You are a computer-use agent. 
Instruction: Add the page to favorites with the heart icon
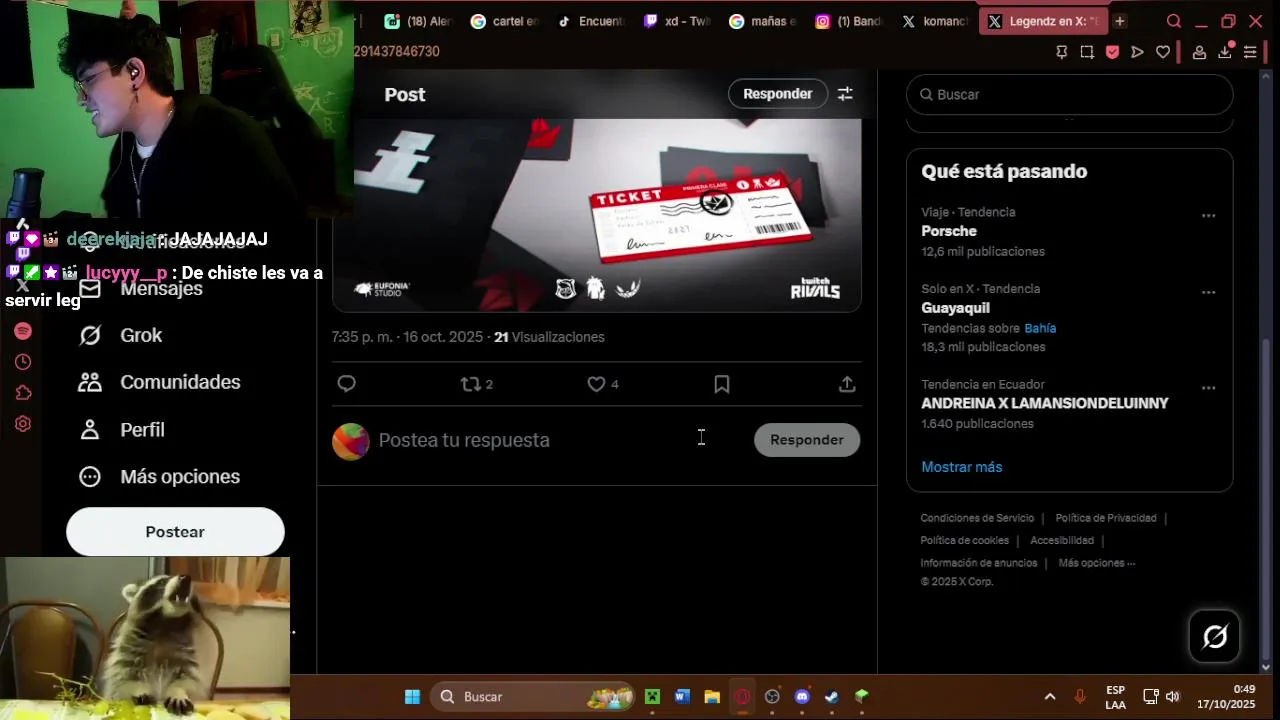[1163, 52]
